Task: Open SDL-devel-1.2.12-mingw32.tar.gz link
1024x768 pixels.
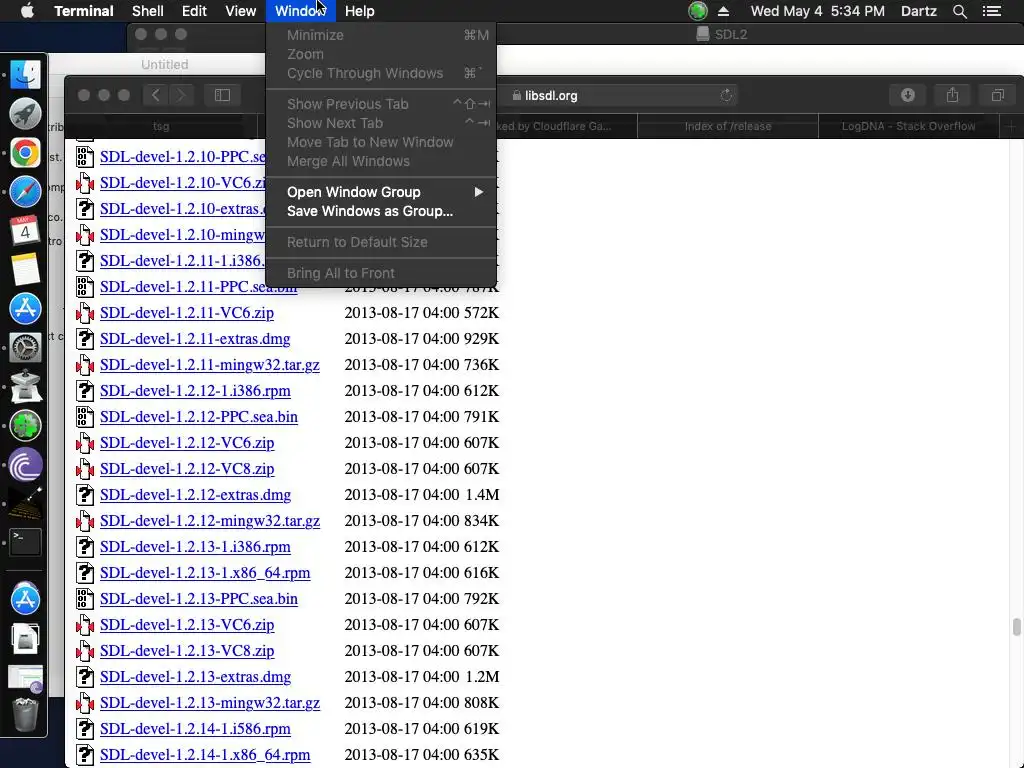Action: coord(210,521)
